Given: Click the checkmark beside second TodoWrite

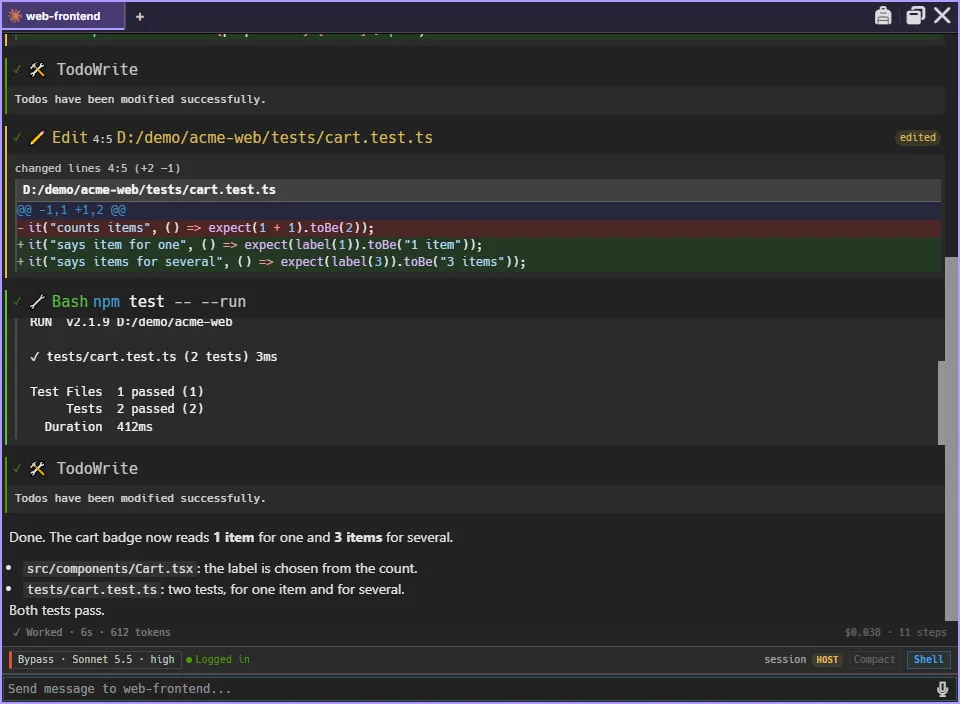Looking at the screenshot, I should tap(17, 469).
